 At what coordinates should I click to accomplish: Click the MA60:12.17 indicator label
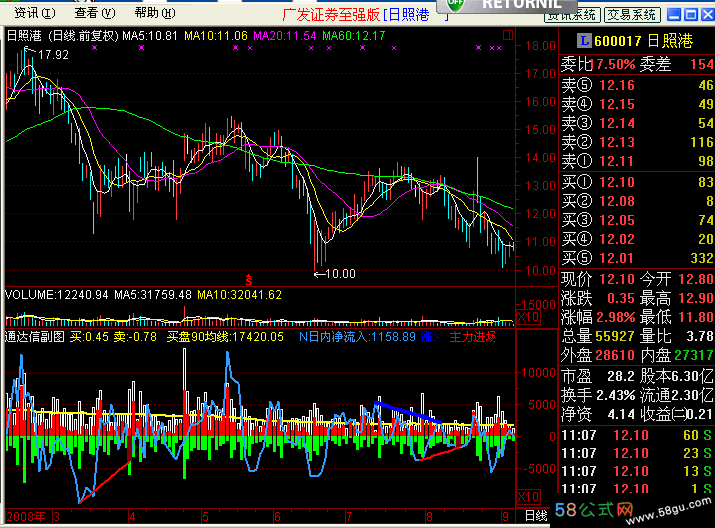click(354, 36)
